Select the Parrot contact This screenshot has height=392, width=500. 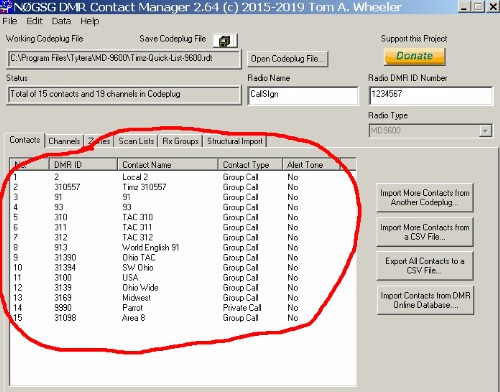coord(183,307)
